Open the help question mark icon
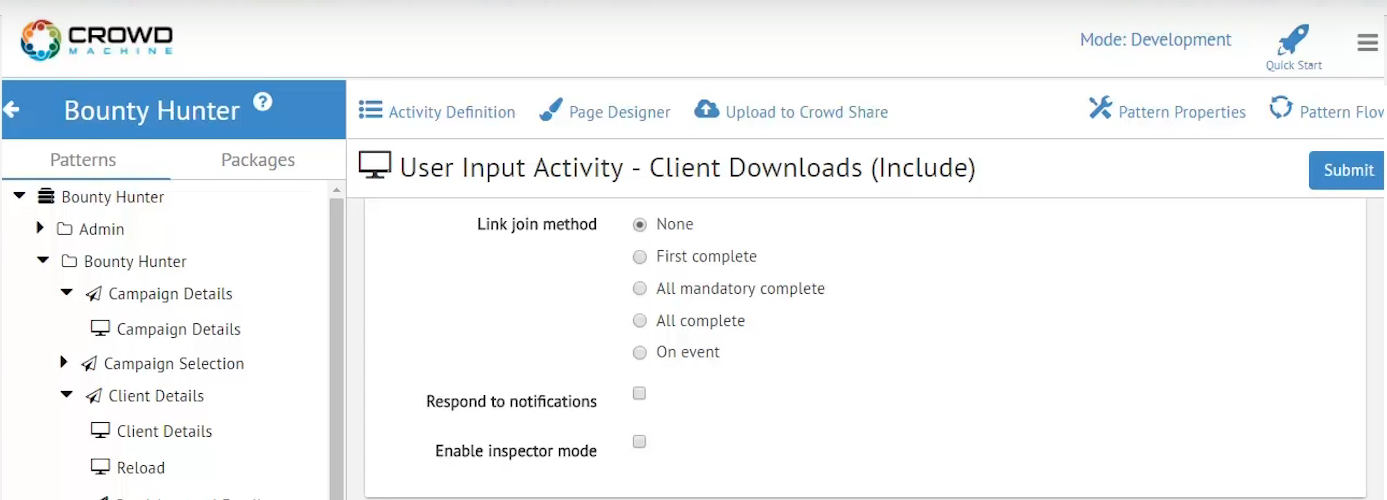The width and height of the screenshot is (1387, 500). [262, 101]
